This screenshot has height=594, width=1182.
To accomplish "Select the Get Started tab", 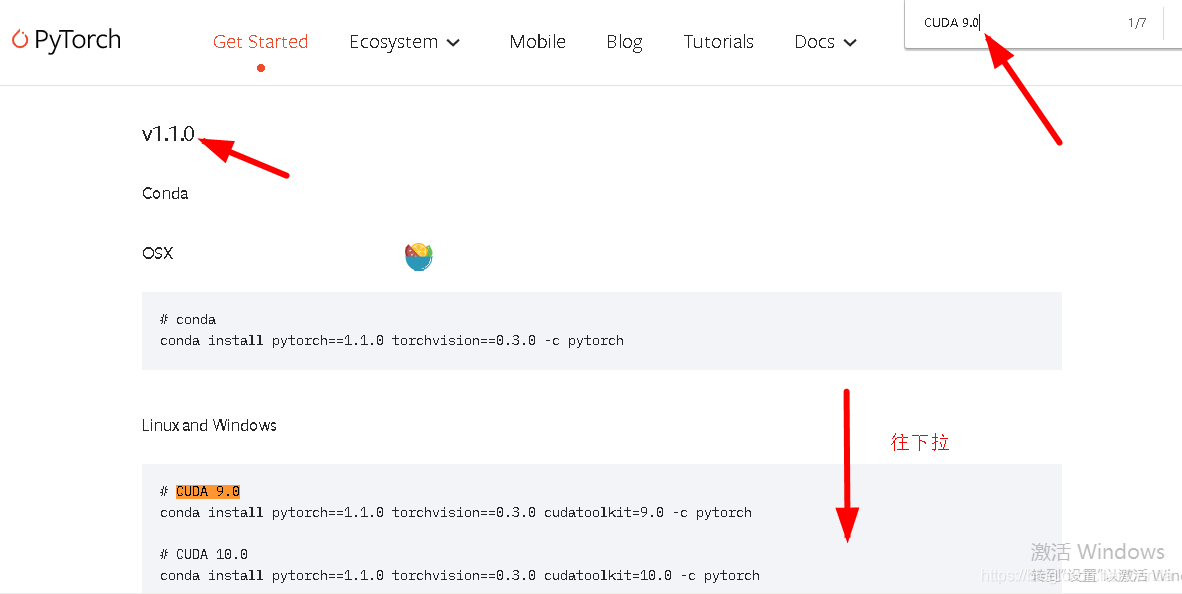I will click(x=260, y=41).
